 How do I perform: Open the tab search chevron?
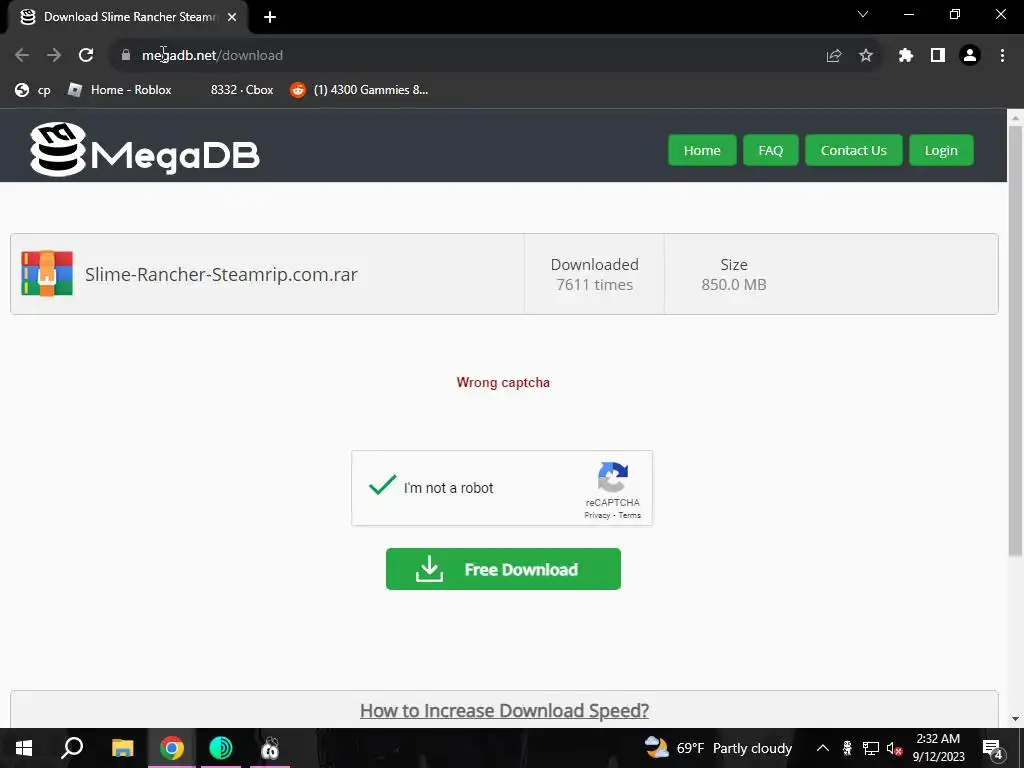[x=863, y=14]
